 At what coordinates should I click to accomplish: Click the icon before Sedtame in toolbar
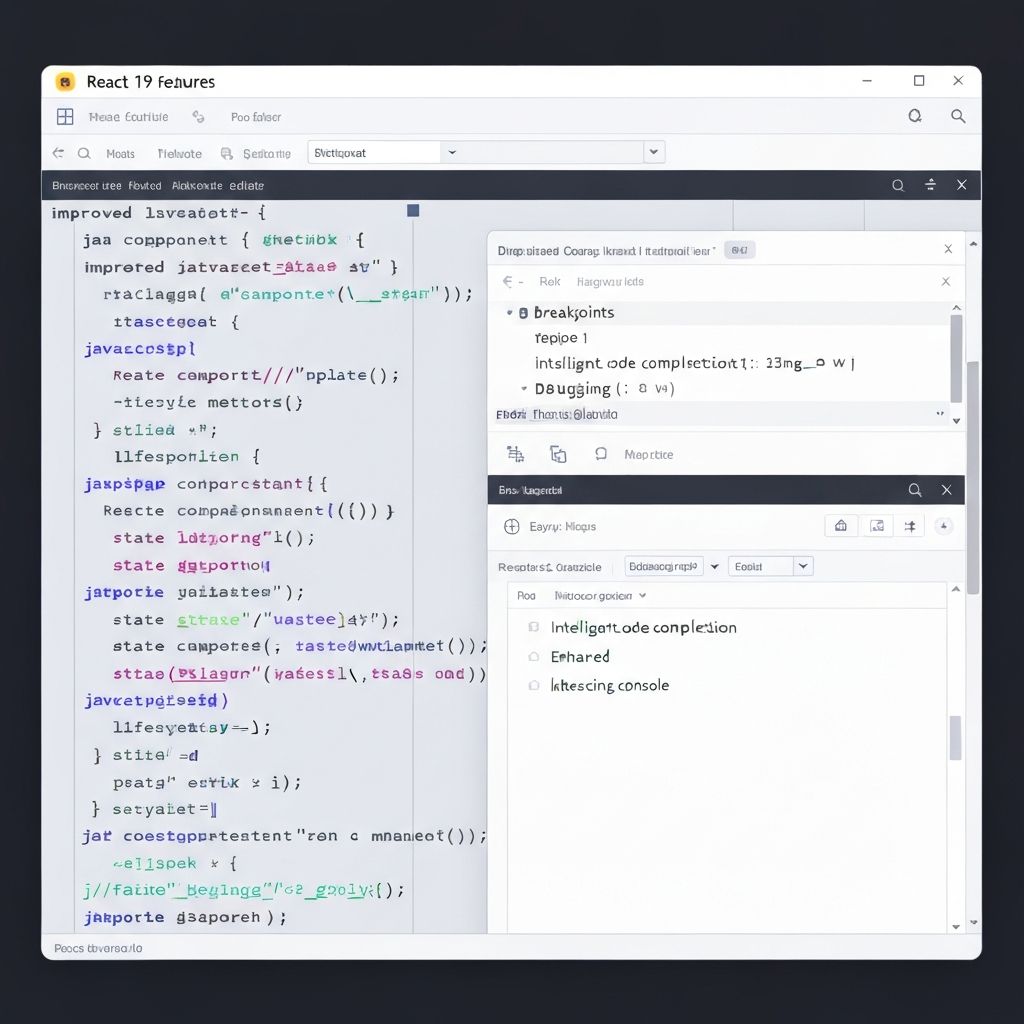tap(227, 153)
